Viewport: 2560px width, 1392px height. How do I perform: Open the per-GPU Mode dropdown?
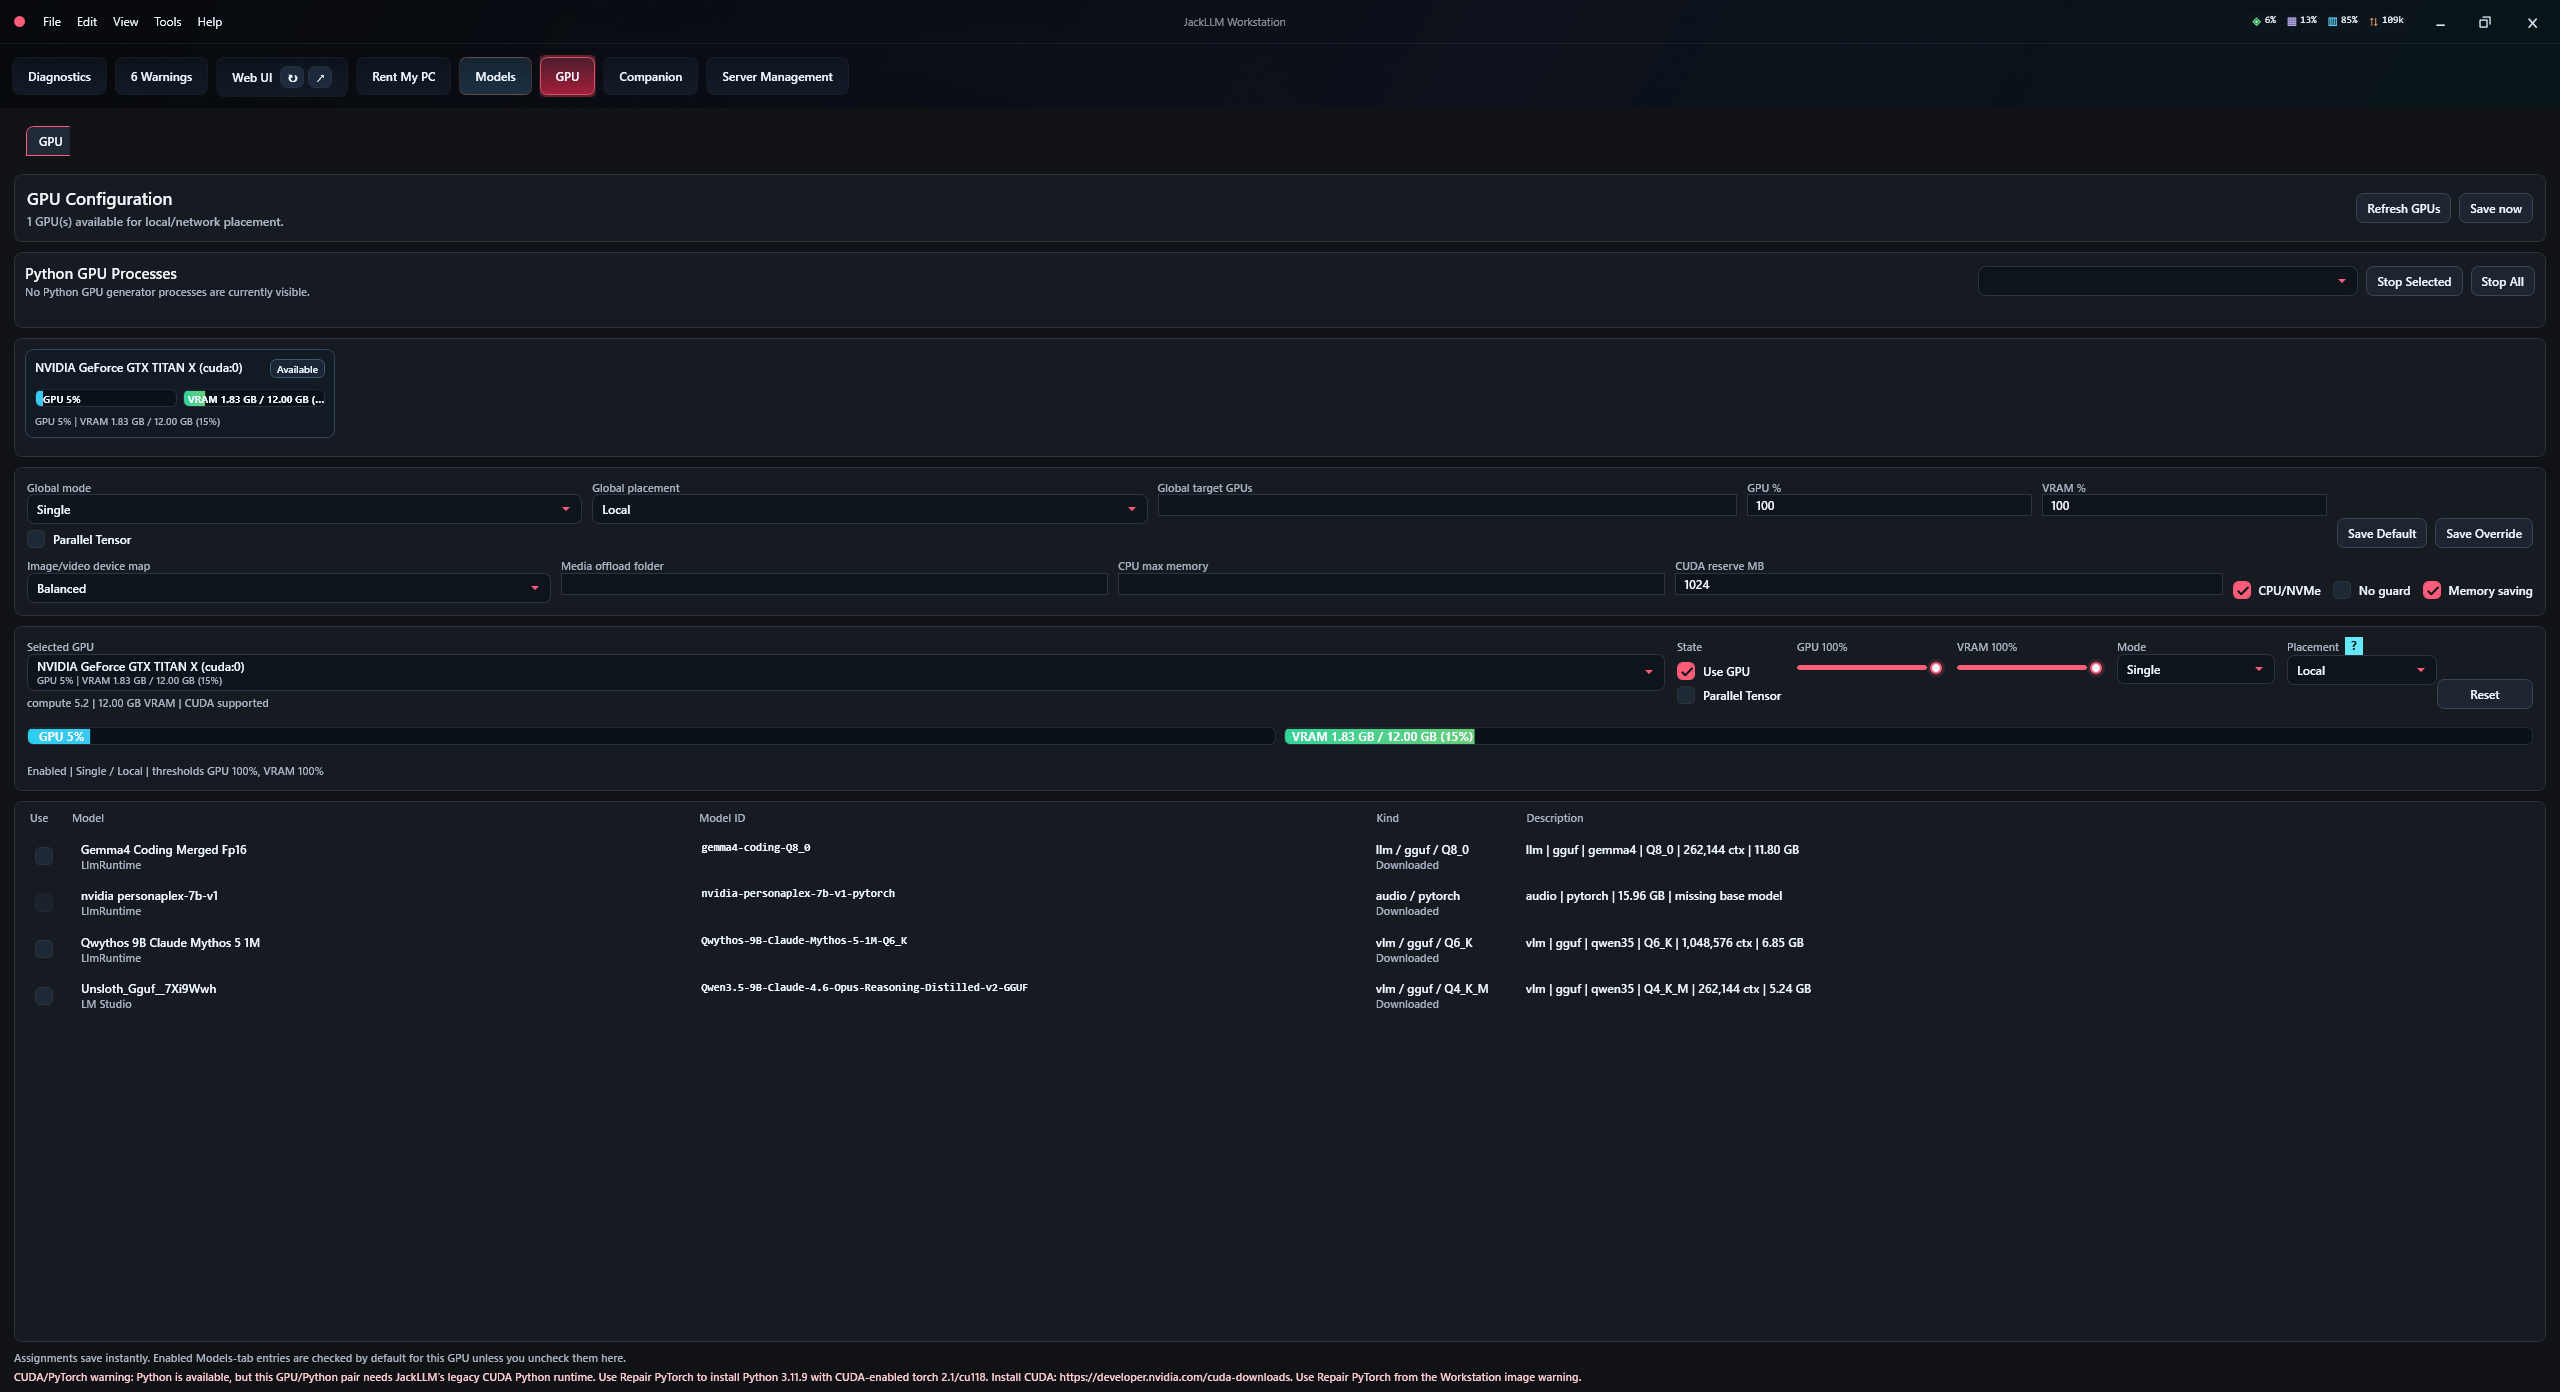click(2195, 670)
